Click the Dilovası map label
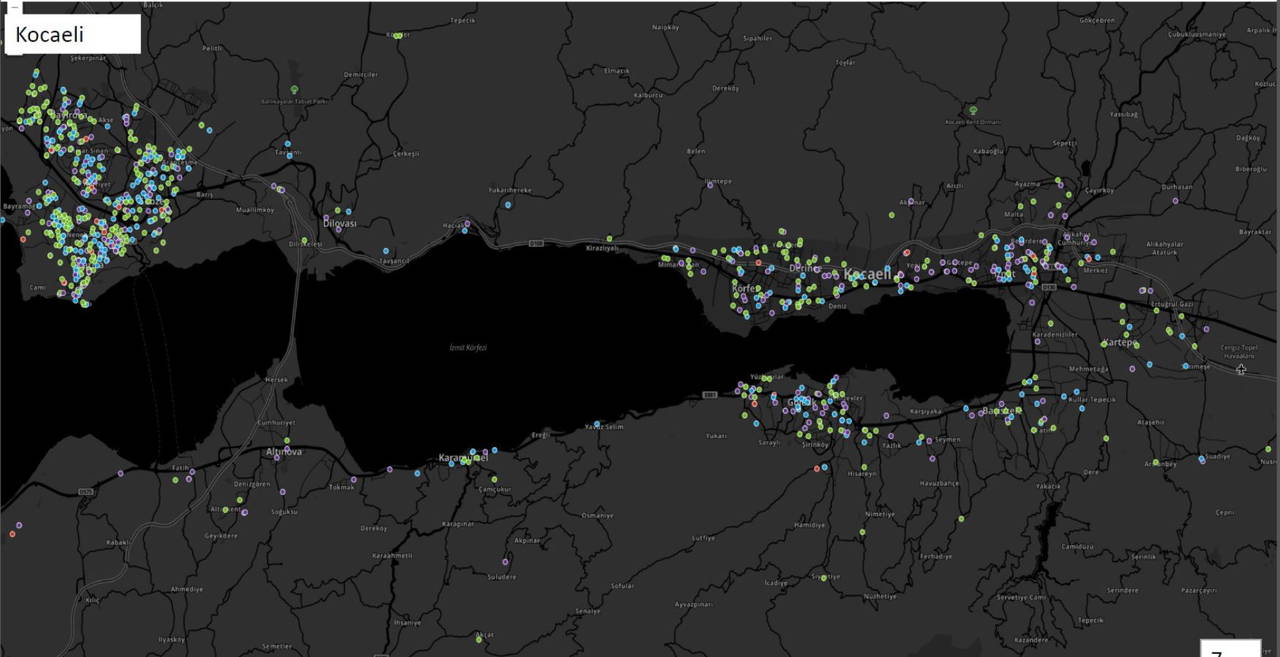Image resolution: width=1280 pixels, height=657 pixels. click(x=338, y=224)
